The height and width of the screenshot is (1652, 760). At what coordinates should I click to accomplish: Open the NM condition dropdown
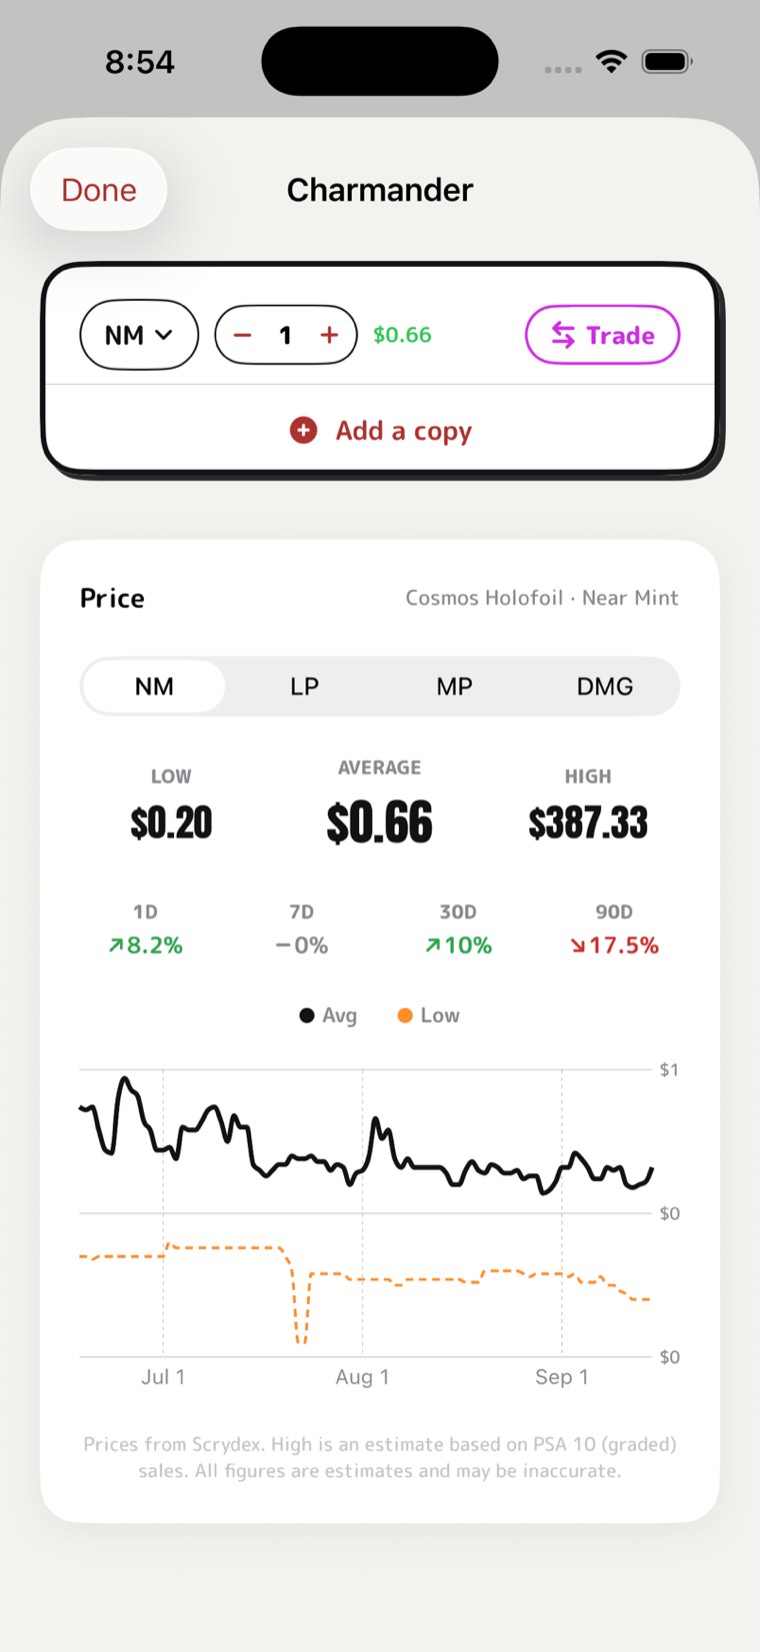click(x=139, y=335)
